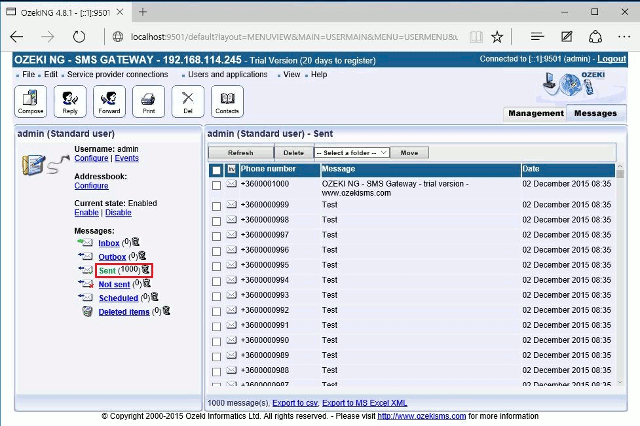Empty the Not sent folder trash icon
Screen dimensions: 640x426
coord(147,283)
